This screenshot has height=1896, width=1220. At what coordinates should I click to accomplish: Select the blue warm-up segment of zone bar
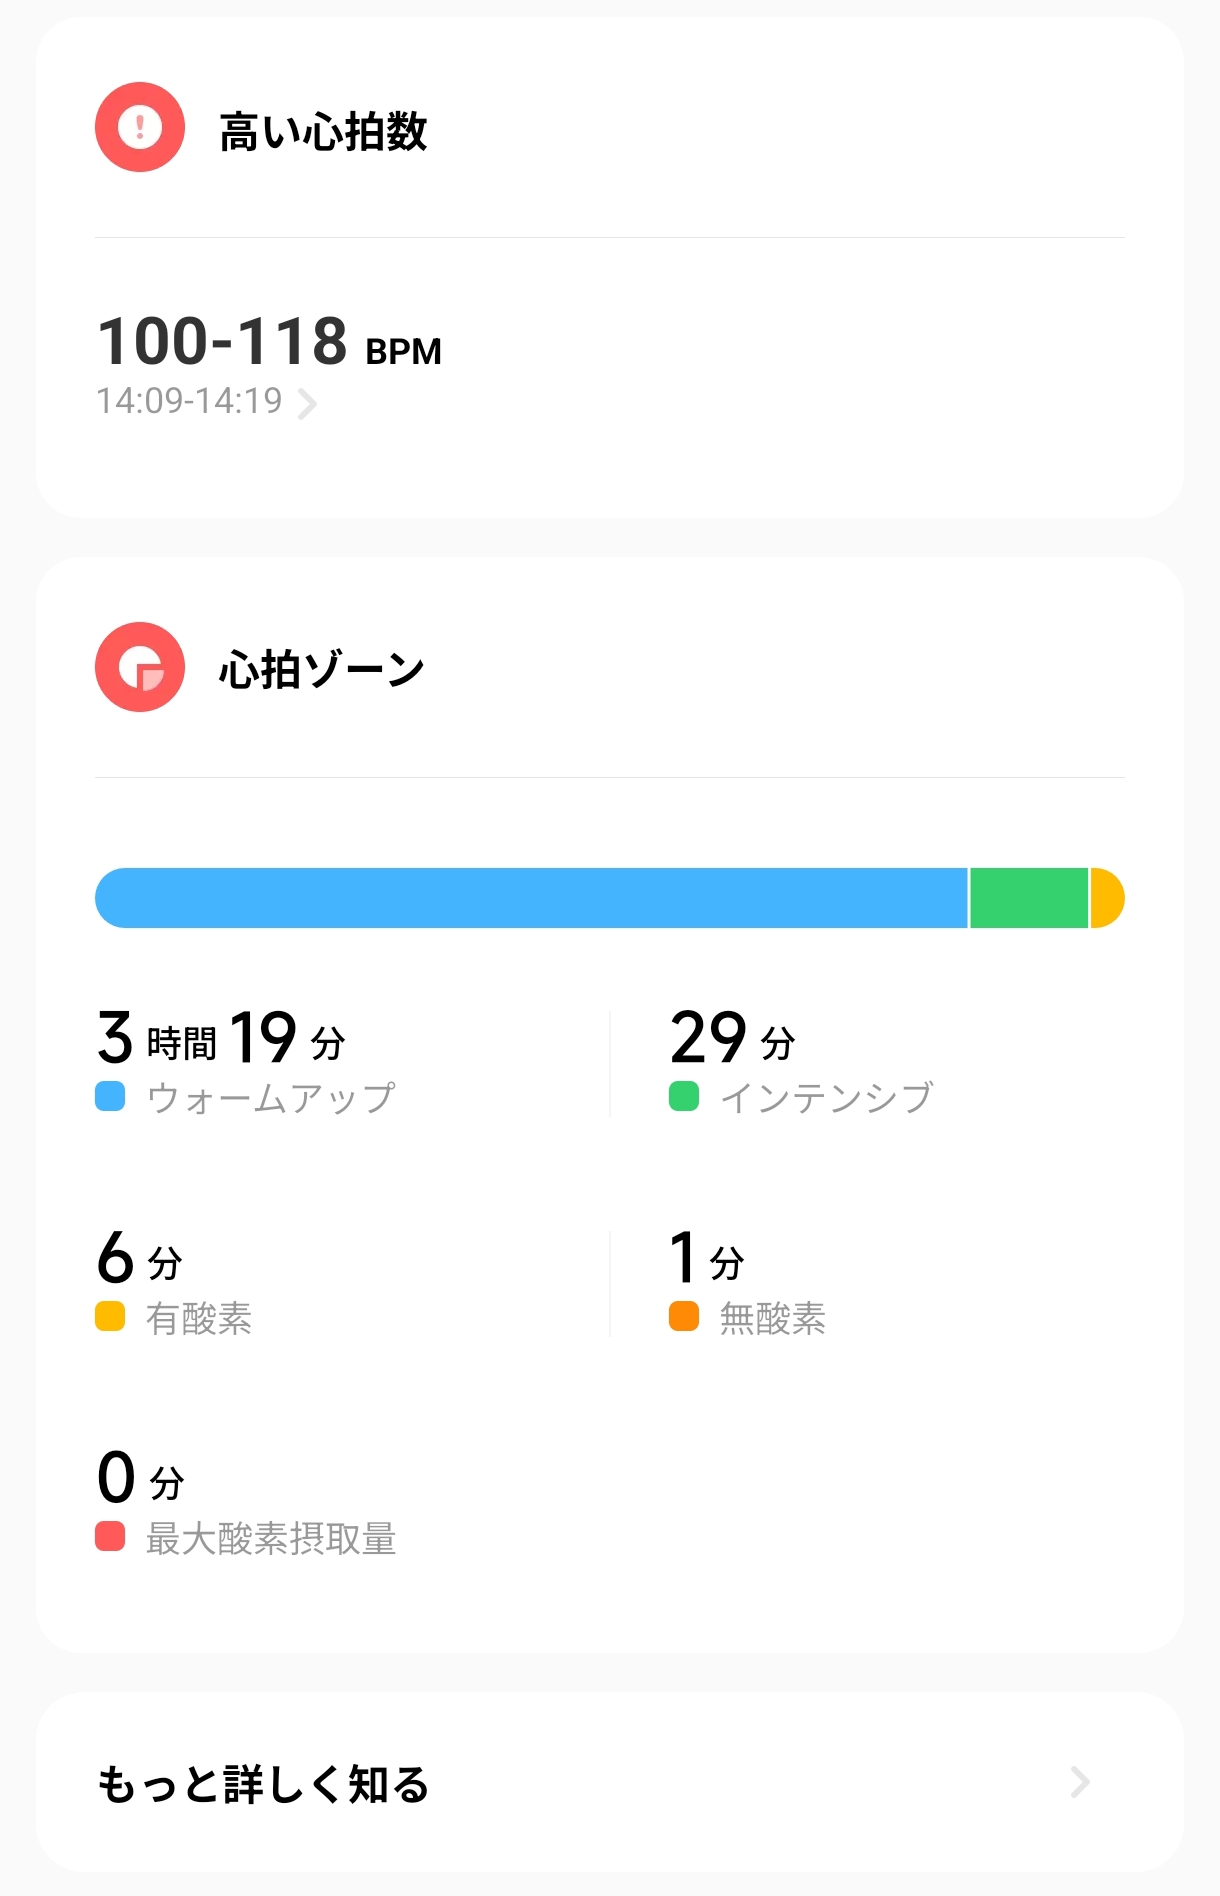click(531, 898)
